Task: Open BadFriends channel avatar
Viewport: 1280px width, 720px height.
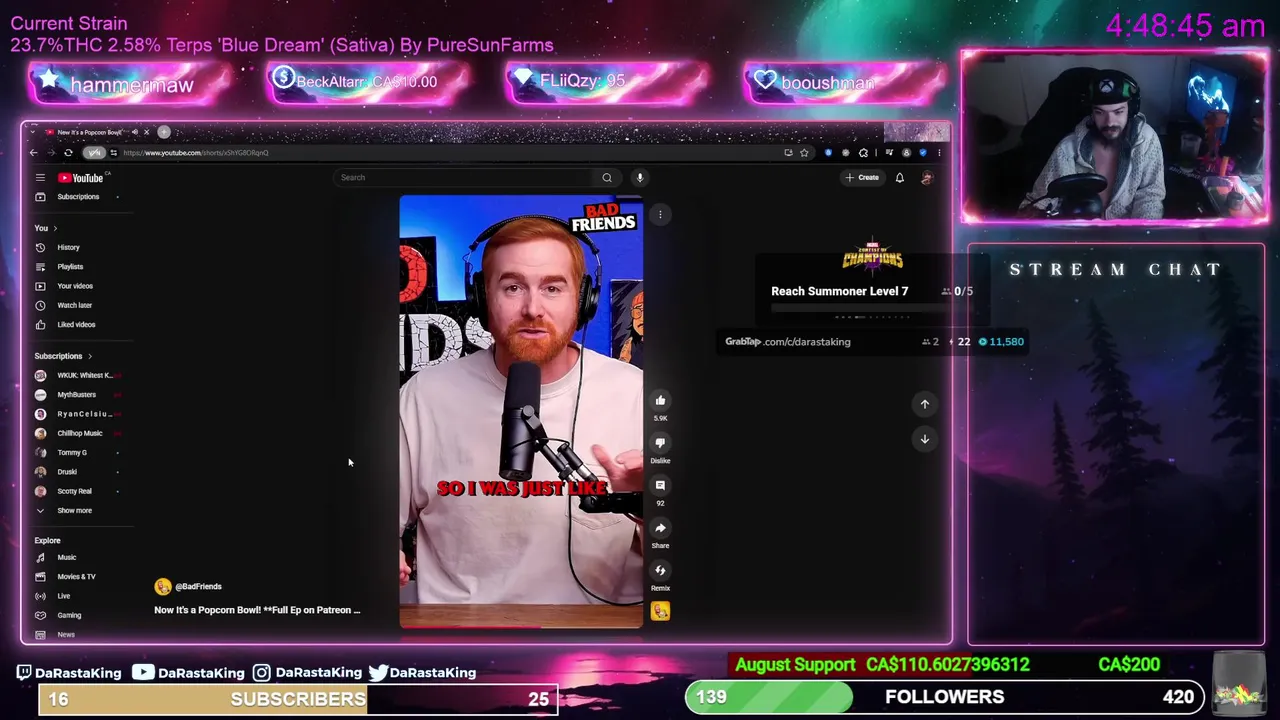Action: tap(163, 587)
